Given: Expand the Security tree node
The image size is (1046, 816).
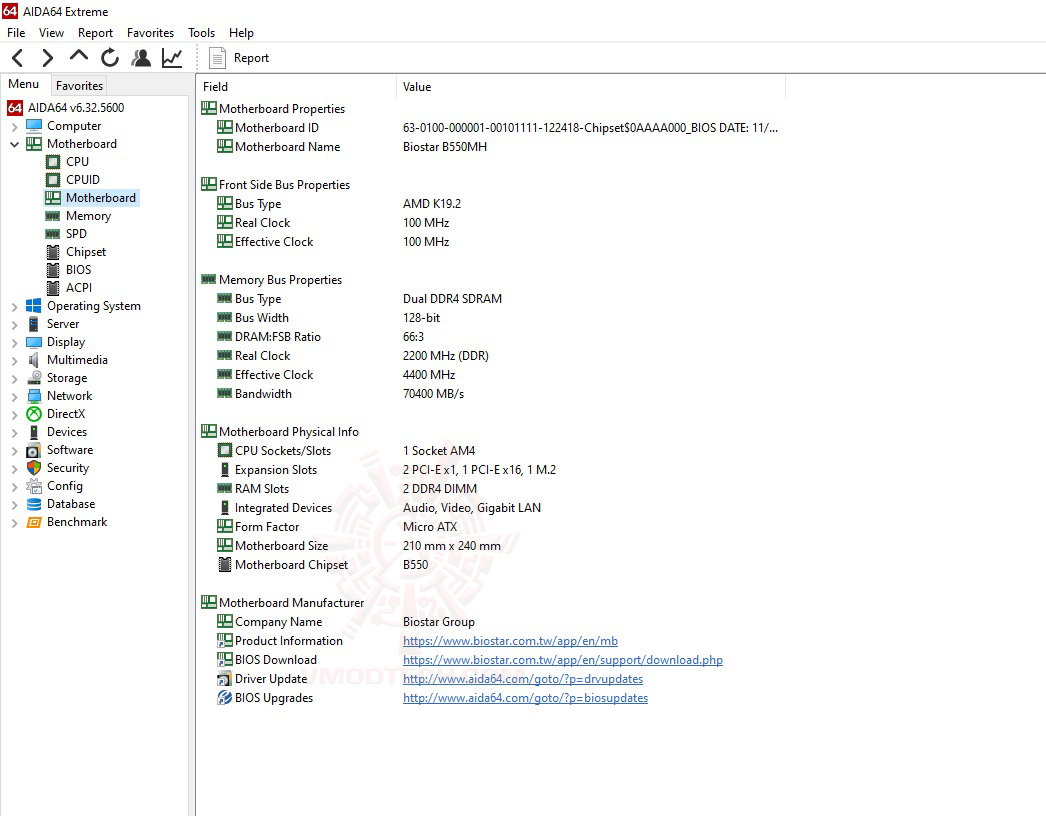Looking at the screenshot, I should click(15, 468).
